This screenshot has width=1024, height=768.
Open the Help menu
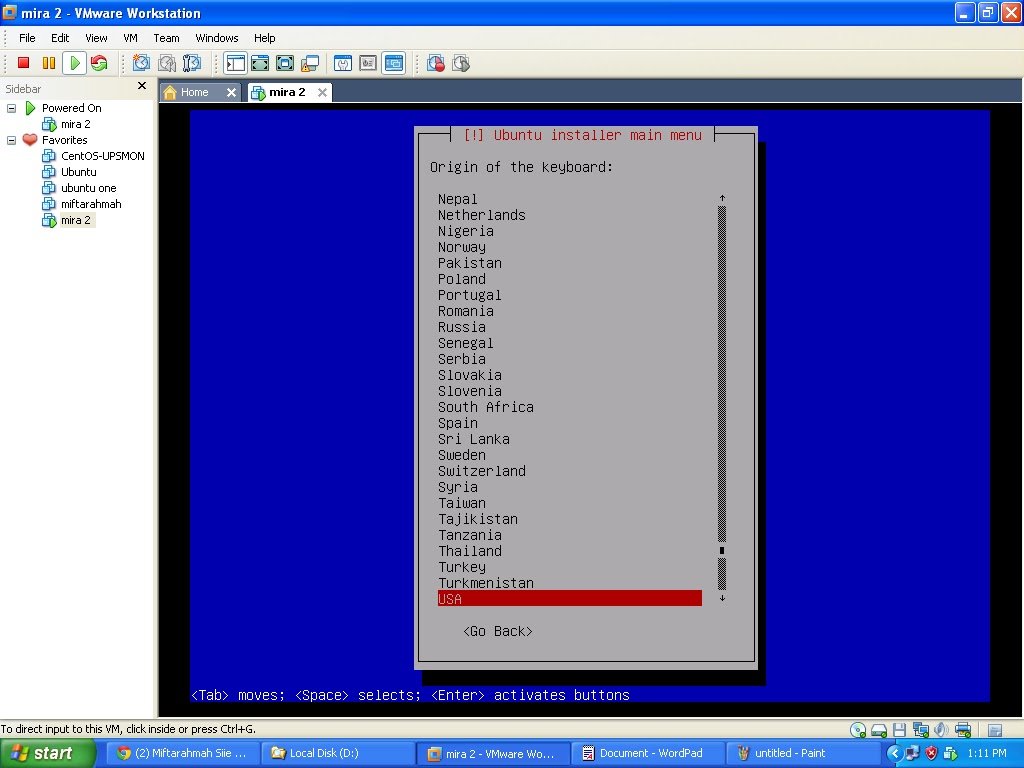click(x=264, y=38)
